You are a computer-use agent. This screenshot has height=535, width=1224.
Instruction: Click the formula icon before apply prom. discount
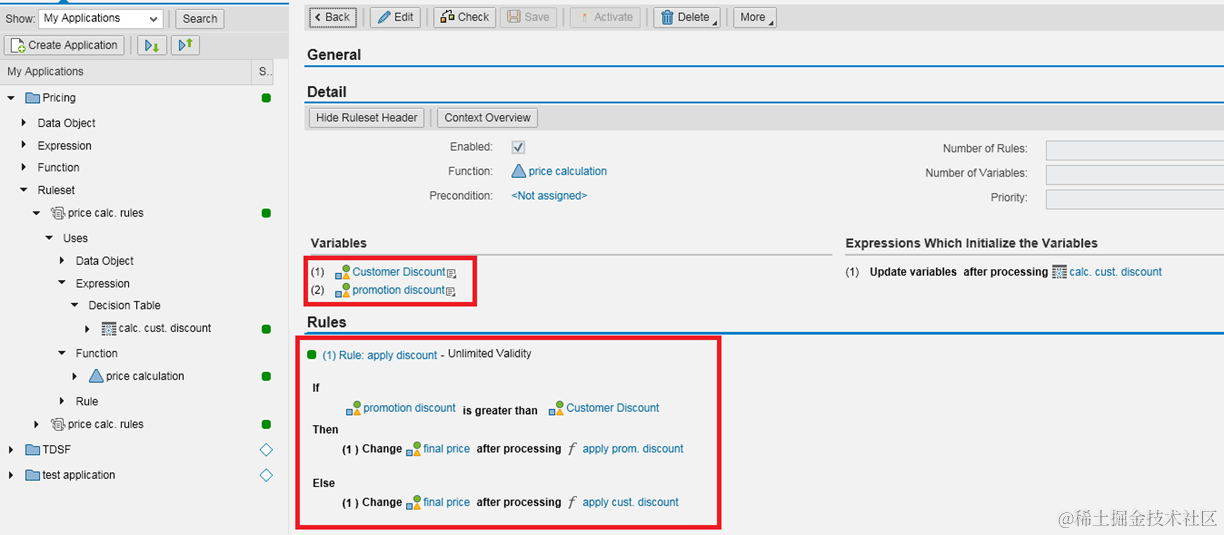(x=572, y=449)
